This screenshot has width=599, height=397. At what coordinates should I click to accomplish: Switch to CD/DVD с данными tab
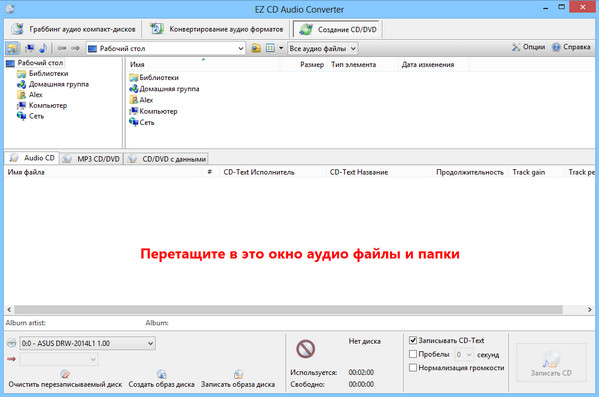(167, 159)
